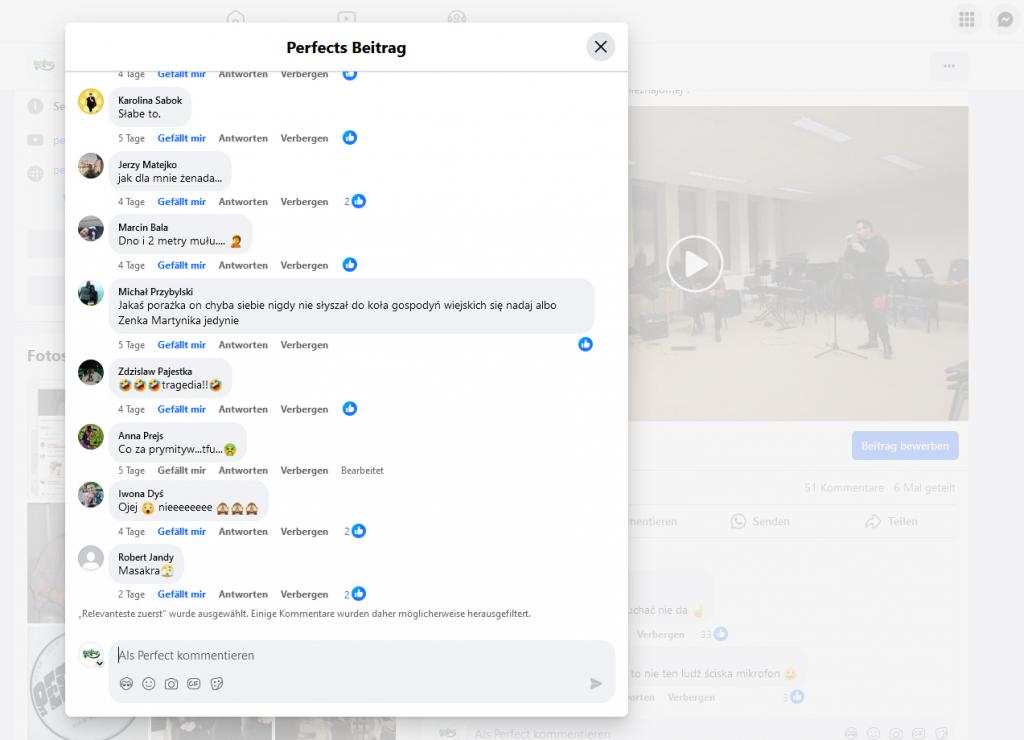Play the video in background post
Image resolution: width=1024 pixels, height=740 pixels.
[694, 264]
